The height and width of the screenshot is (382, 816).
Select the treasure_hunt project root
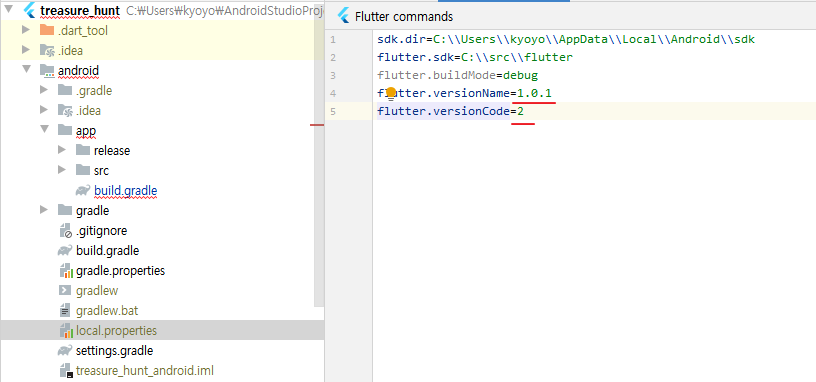click(80, 10)
